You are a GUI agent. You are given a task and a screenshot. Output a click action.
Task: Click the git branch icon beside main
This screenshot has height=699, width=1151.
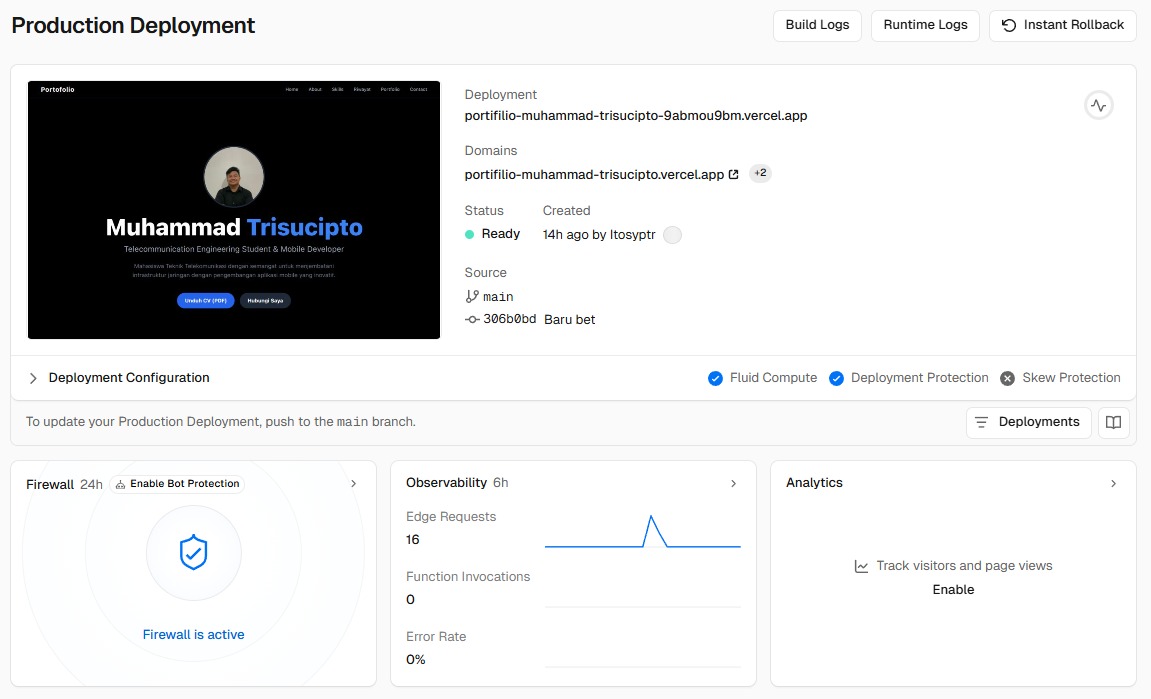tap(472, 297)
